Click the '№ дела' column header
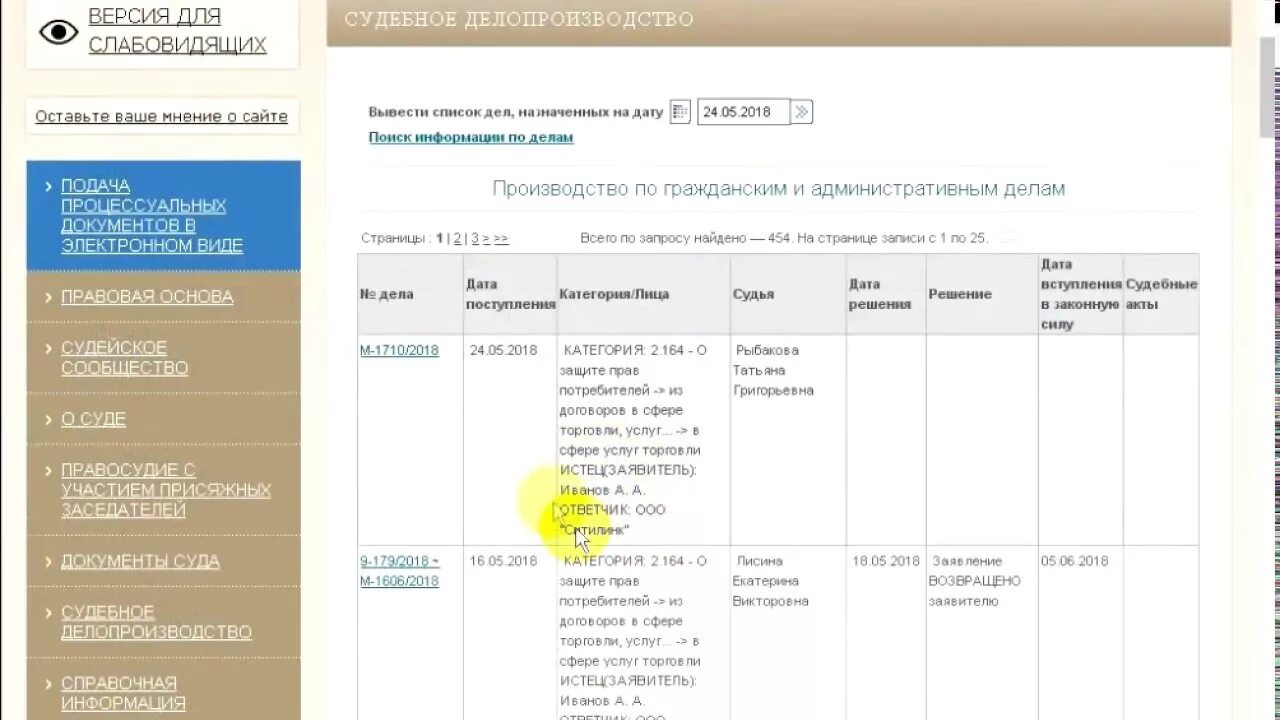This screenshot has height=720, width=1280. click(410, 294)
